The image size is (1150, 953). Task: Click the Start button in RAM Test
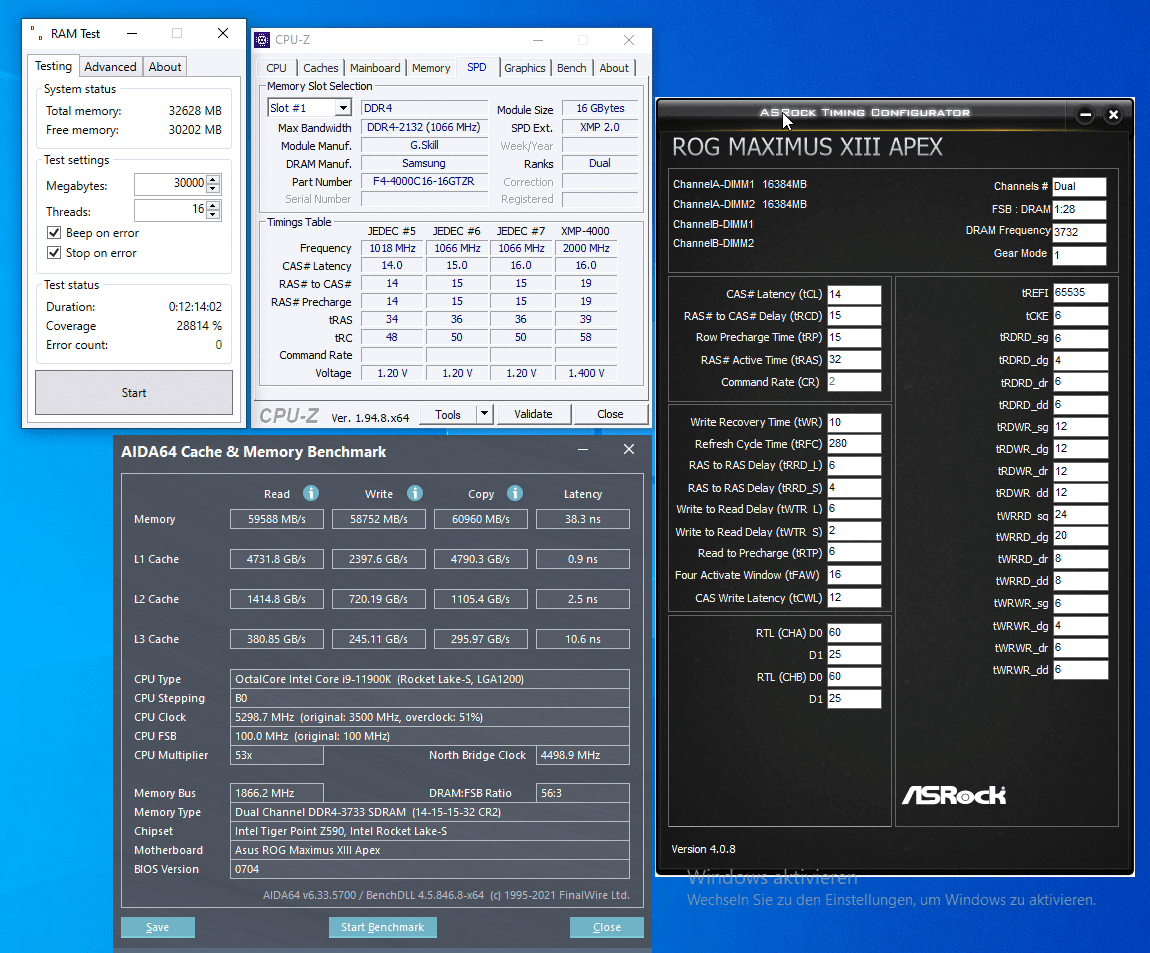coord(134,392)
